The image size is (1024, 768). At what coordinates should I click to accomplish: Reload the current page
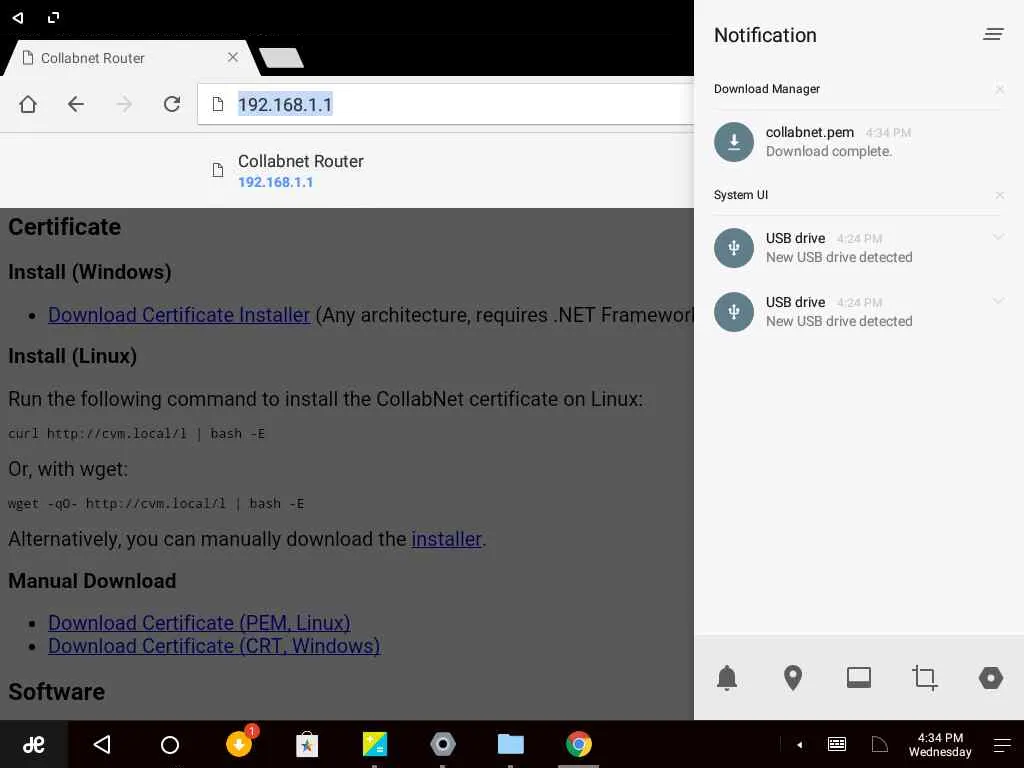pos(172,104)
